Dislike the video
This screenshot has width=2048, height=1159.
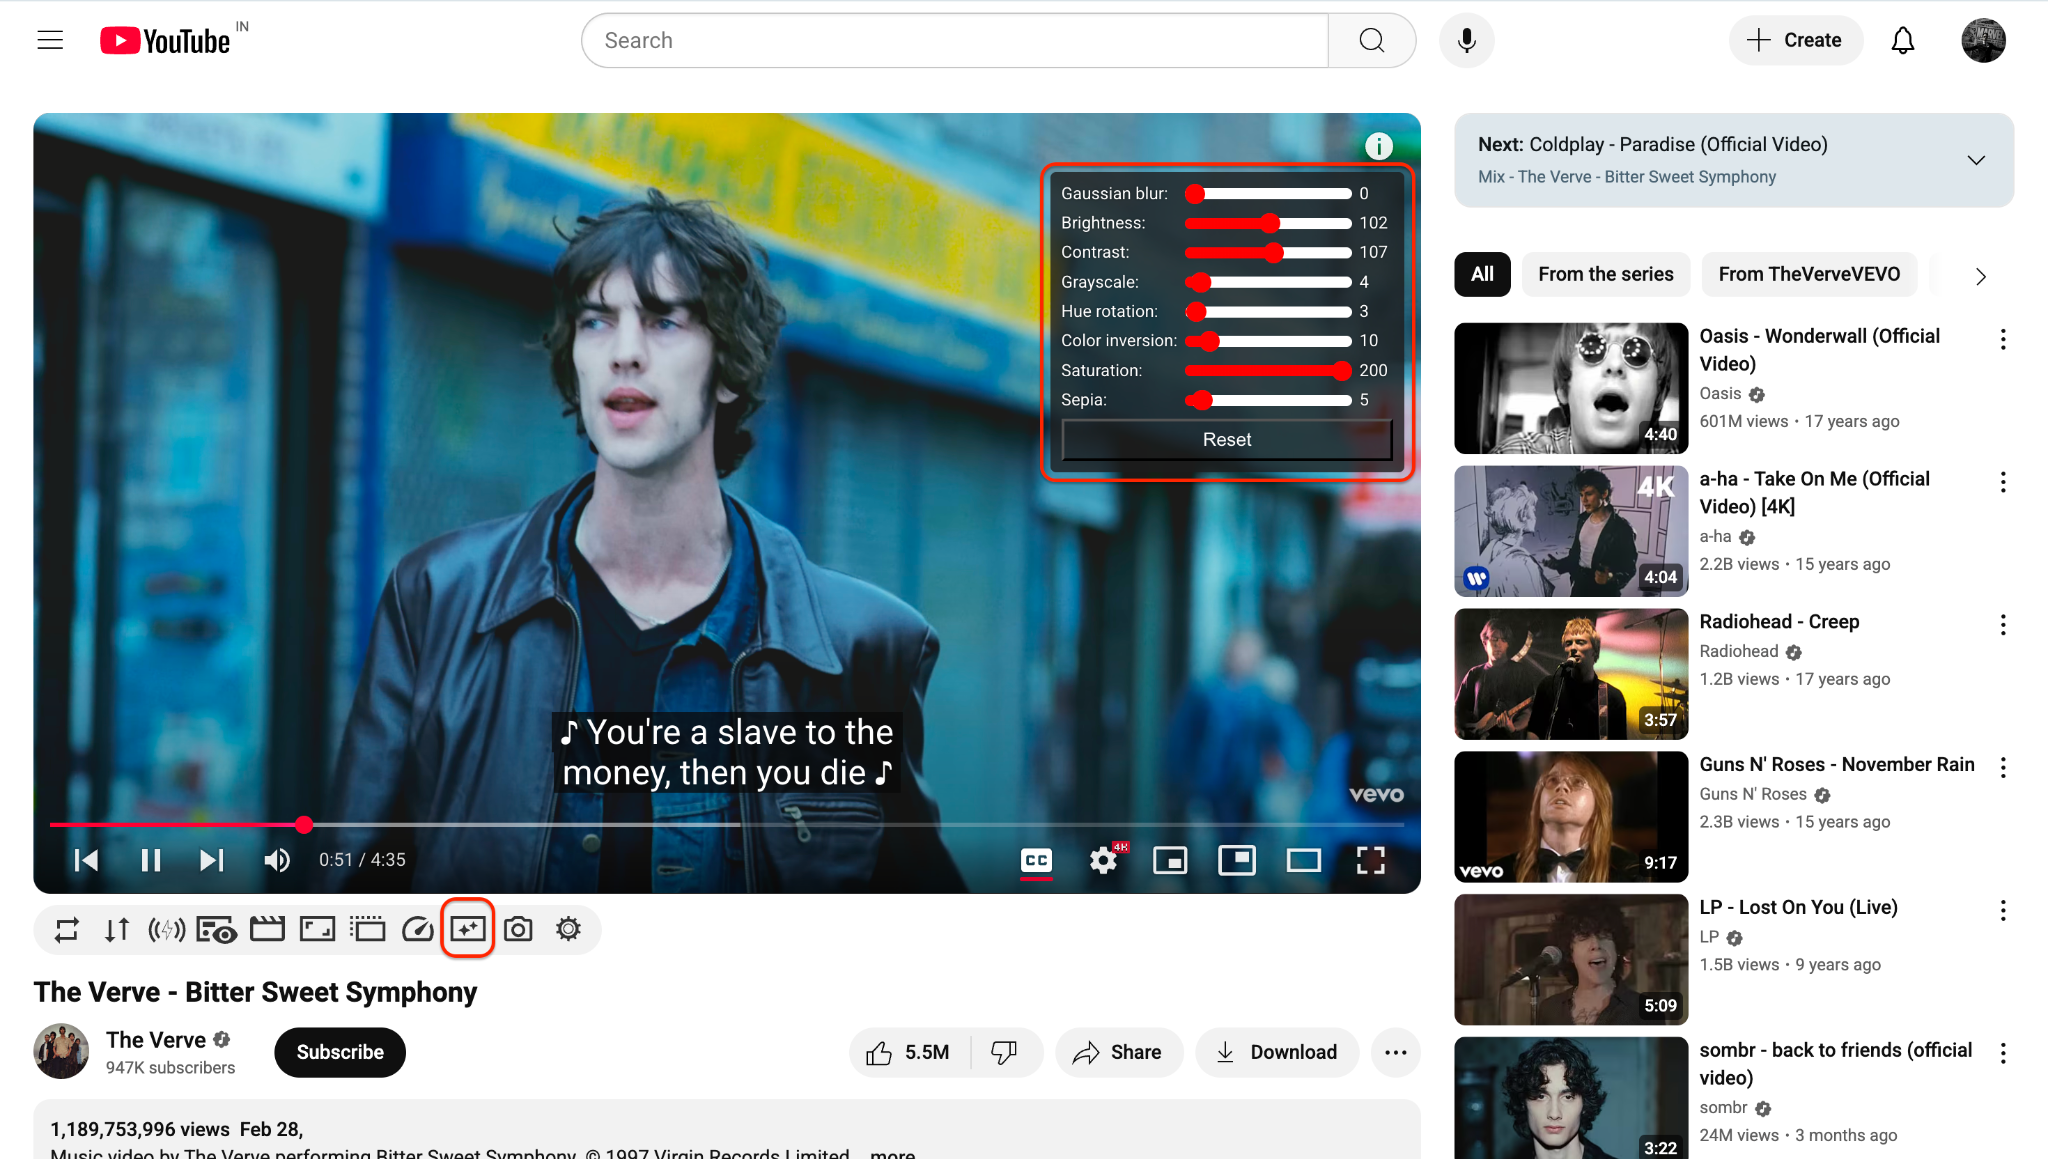click(x=1005, y=1052)
